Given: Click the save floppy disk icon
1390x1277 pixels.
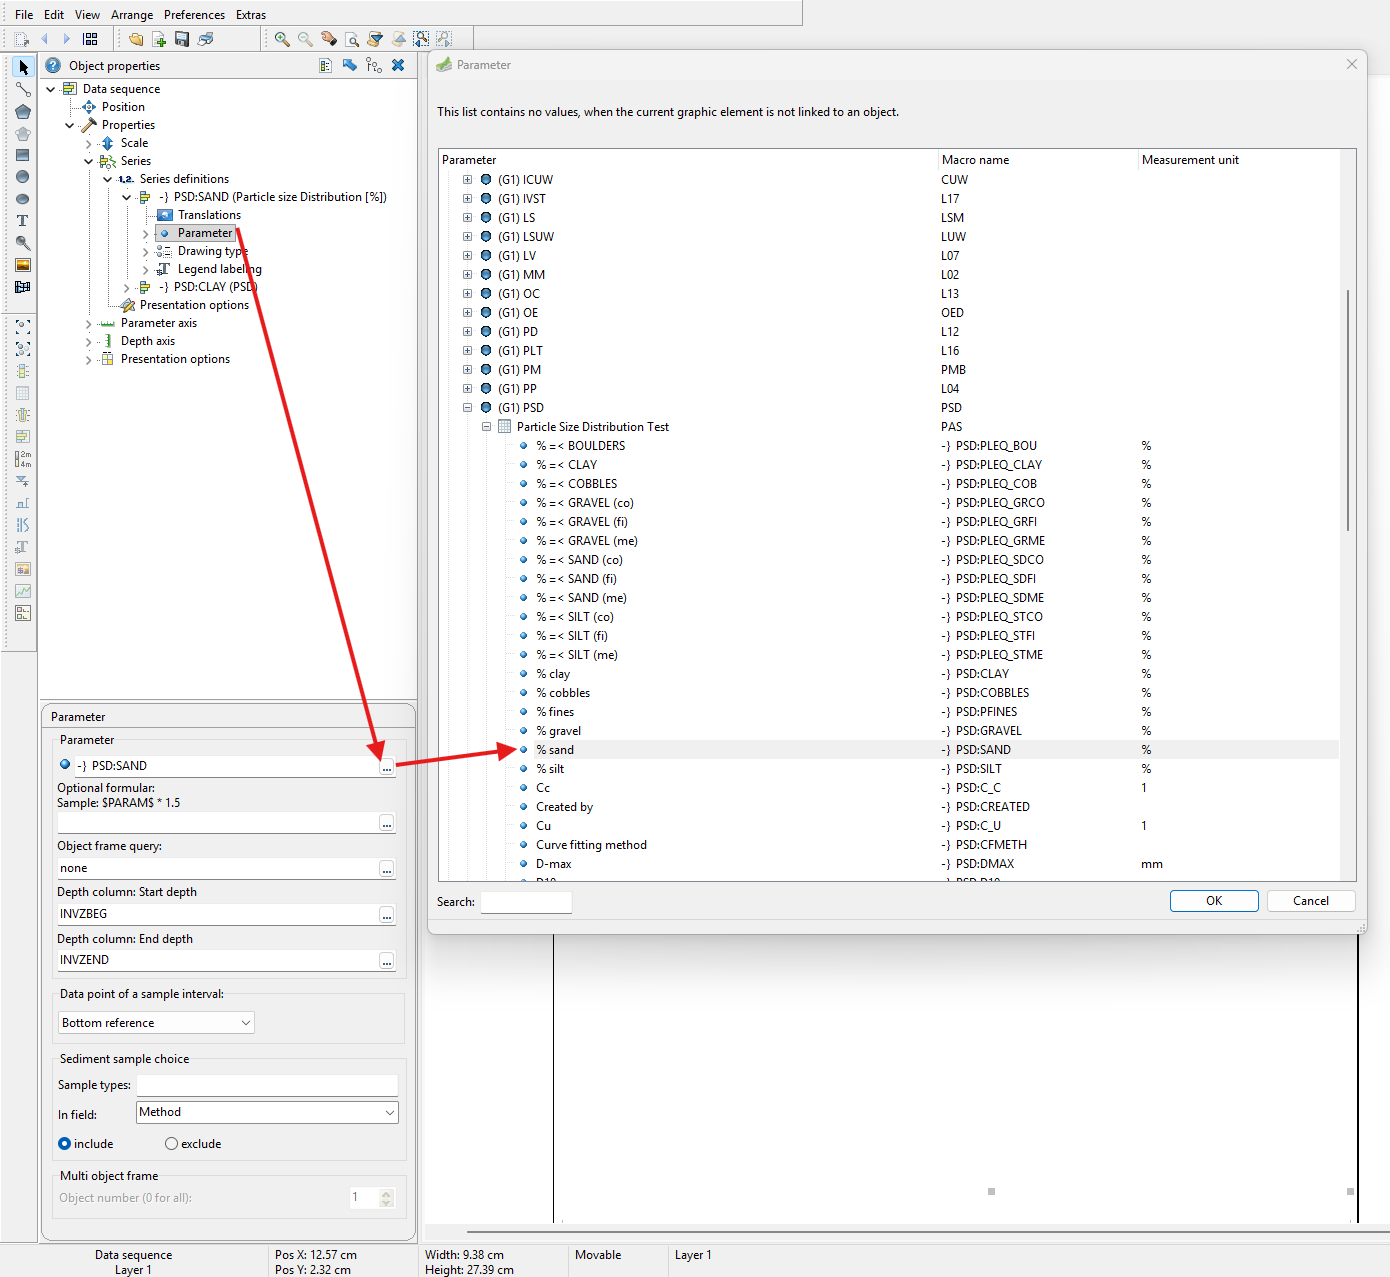Looking at the screenshot, I should (x=182, y=39).
